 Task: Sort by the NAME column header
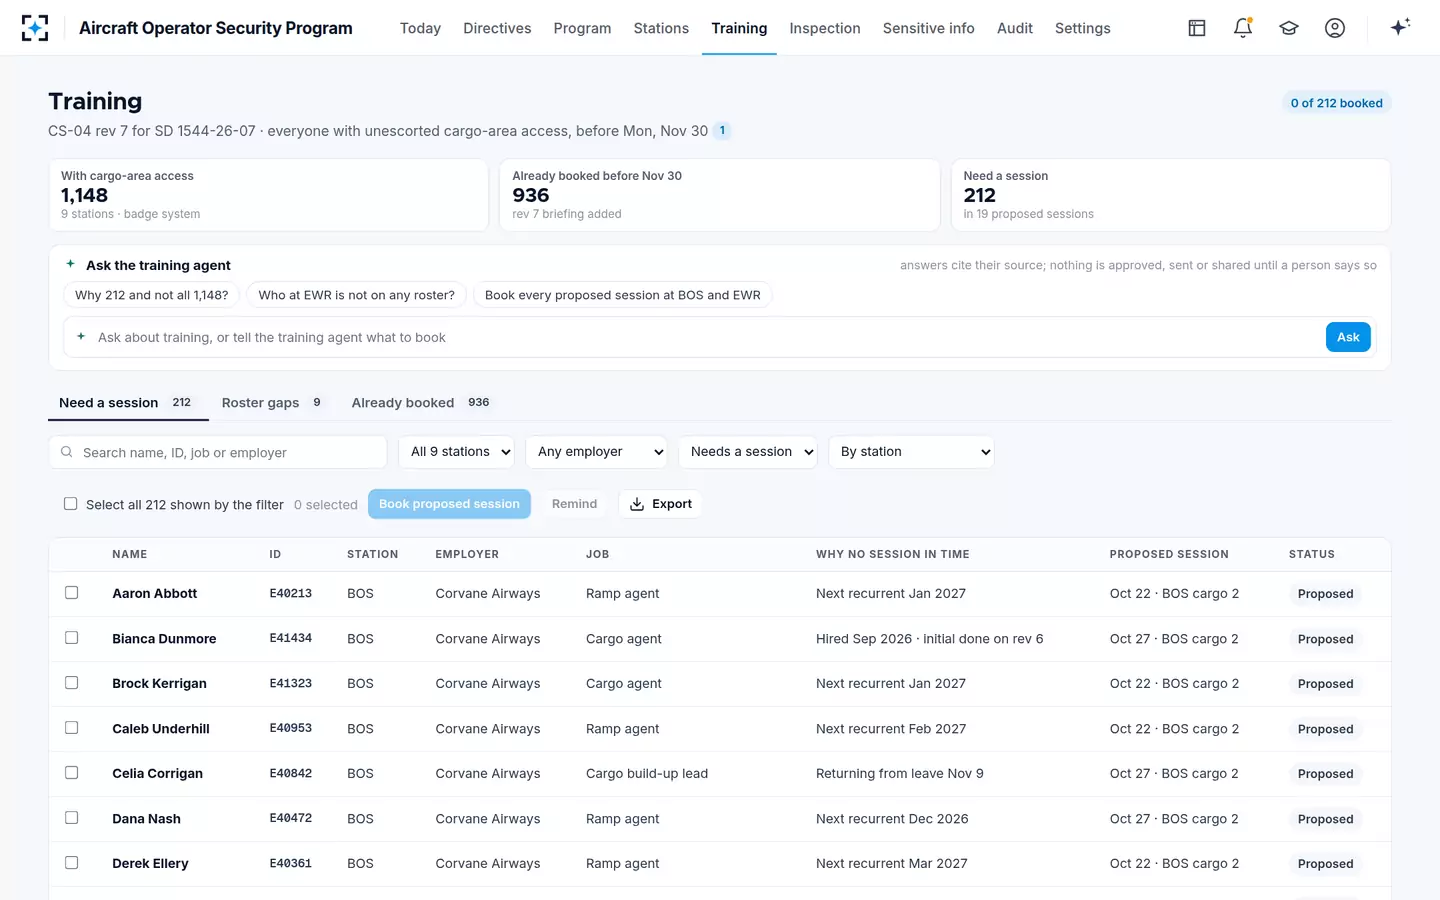130,554
